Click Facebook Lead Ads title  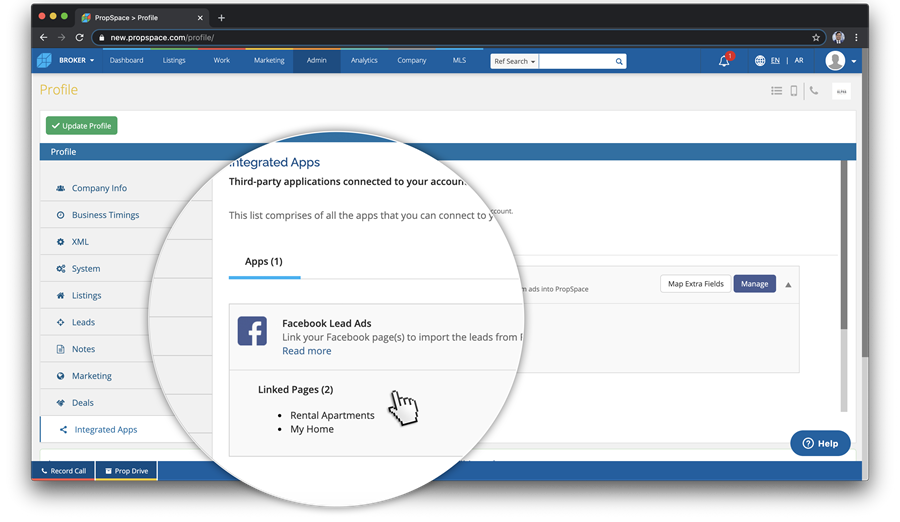327,323
